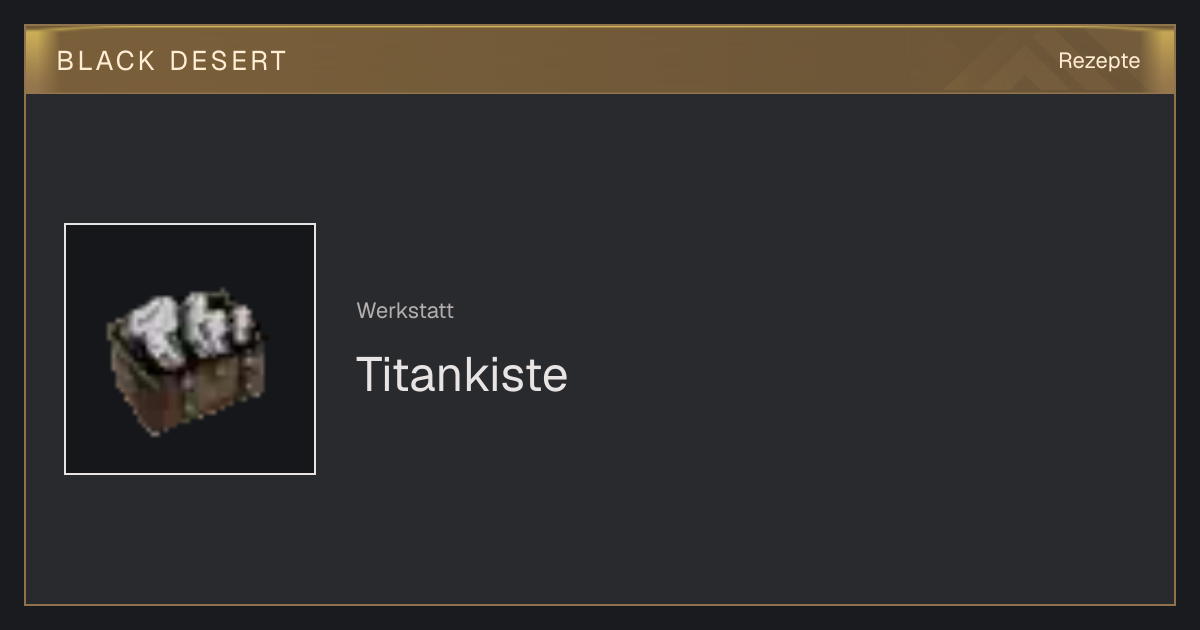Click the BLACK DESERT logo text
The image size is (1200, 630).
point(172,61)
